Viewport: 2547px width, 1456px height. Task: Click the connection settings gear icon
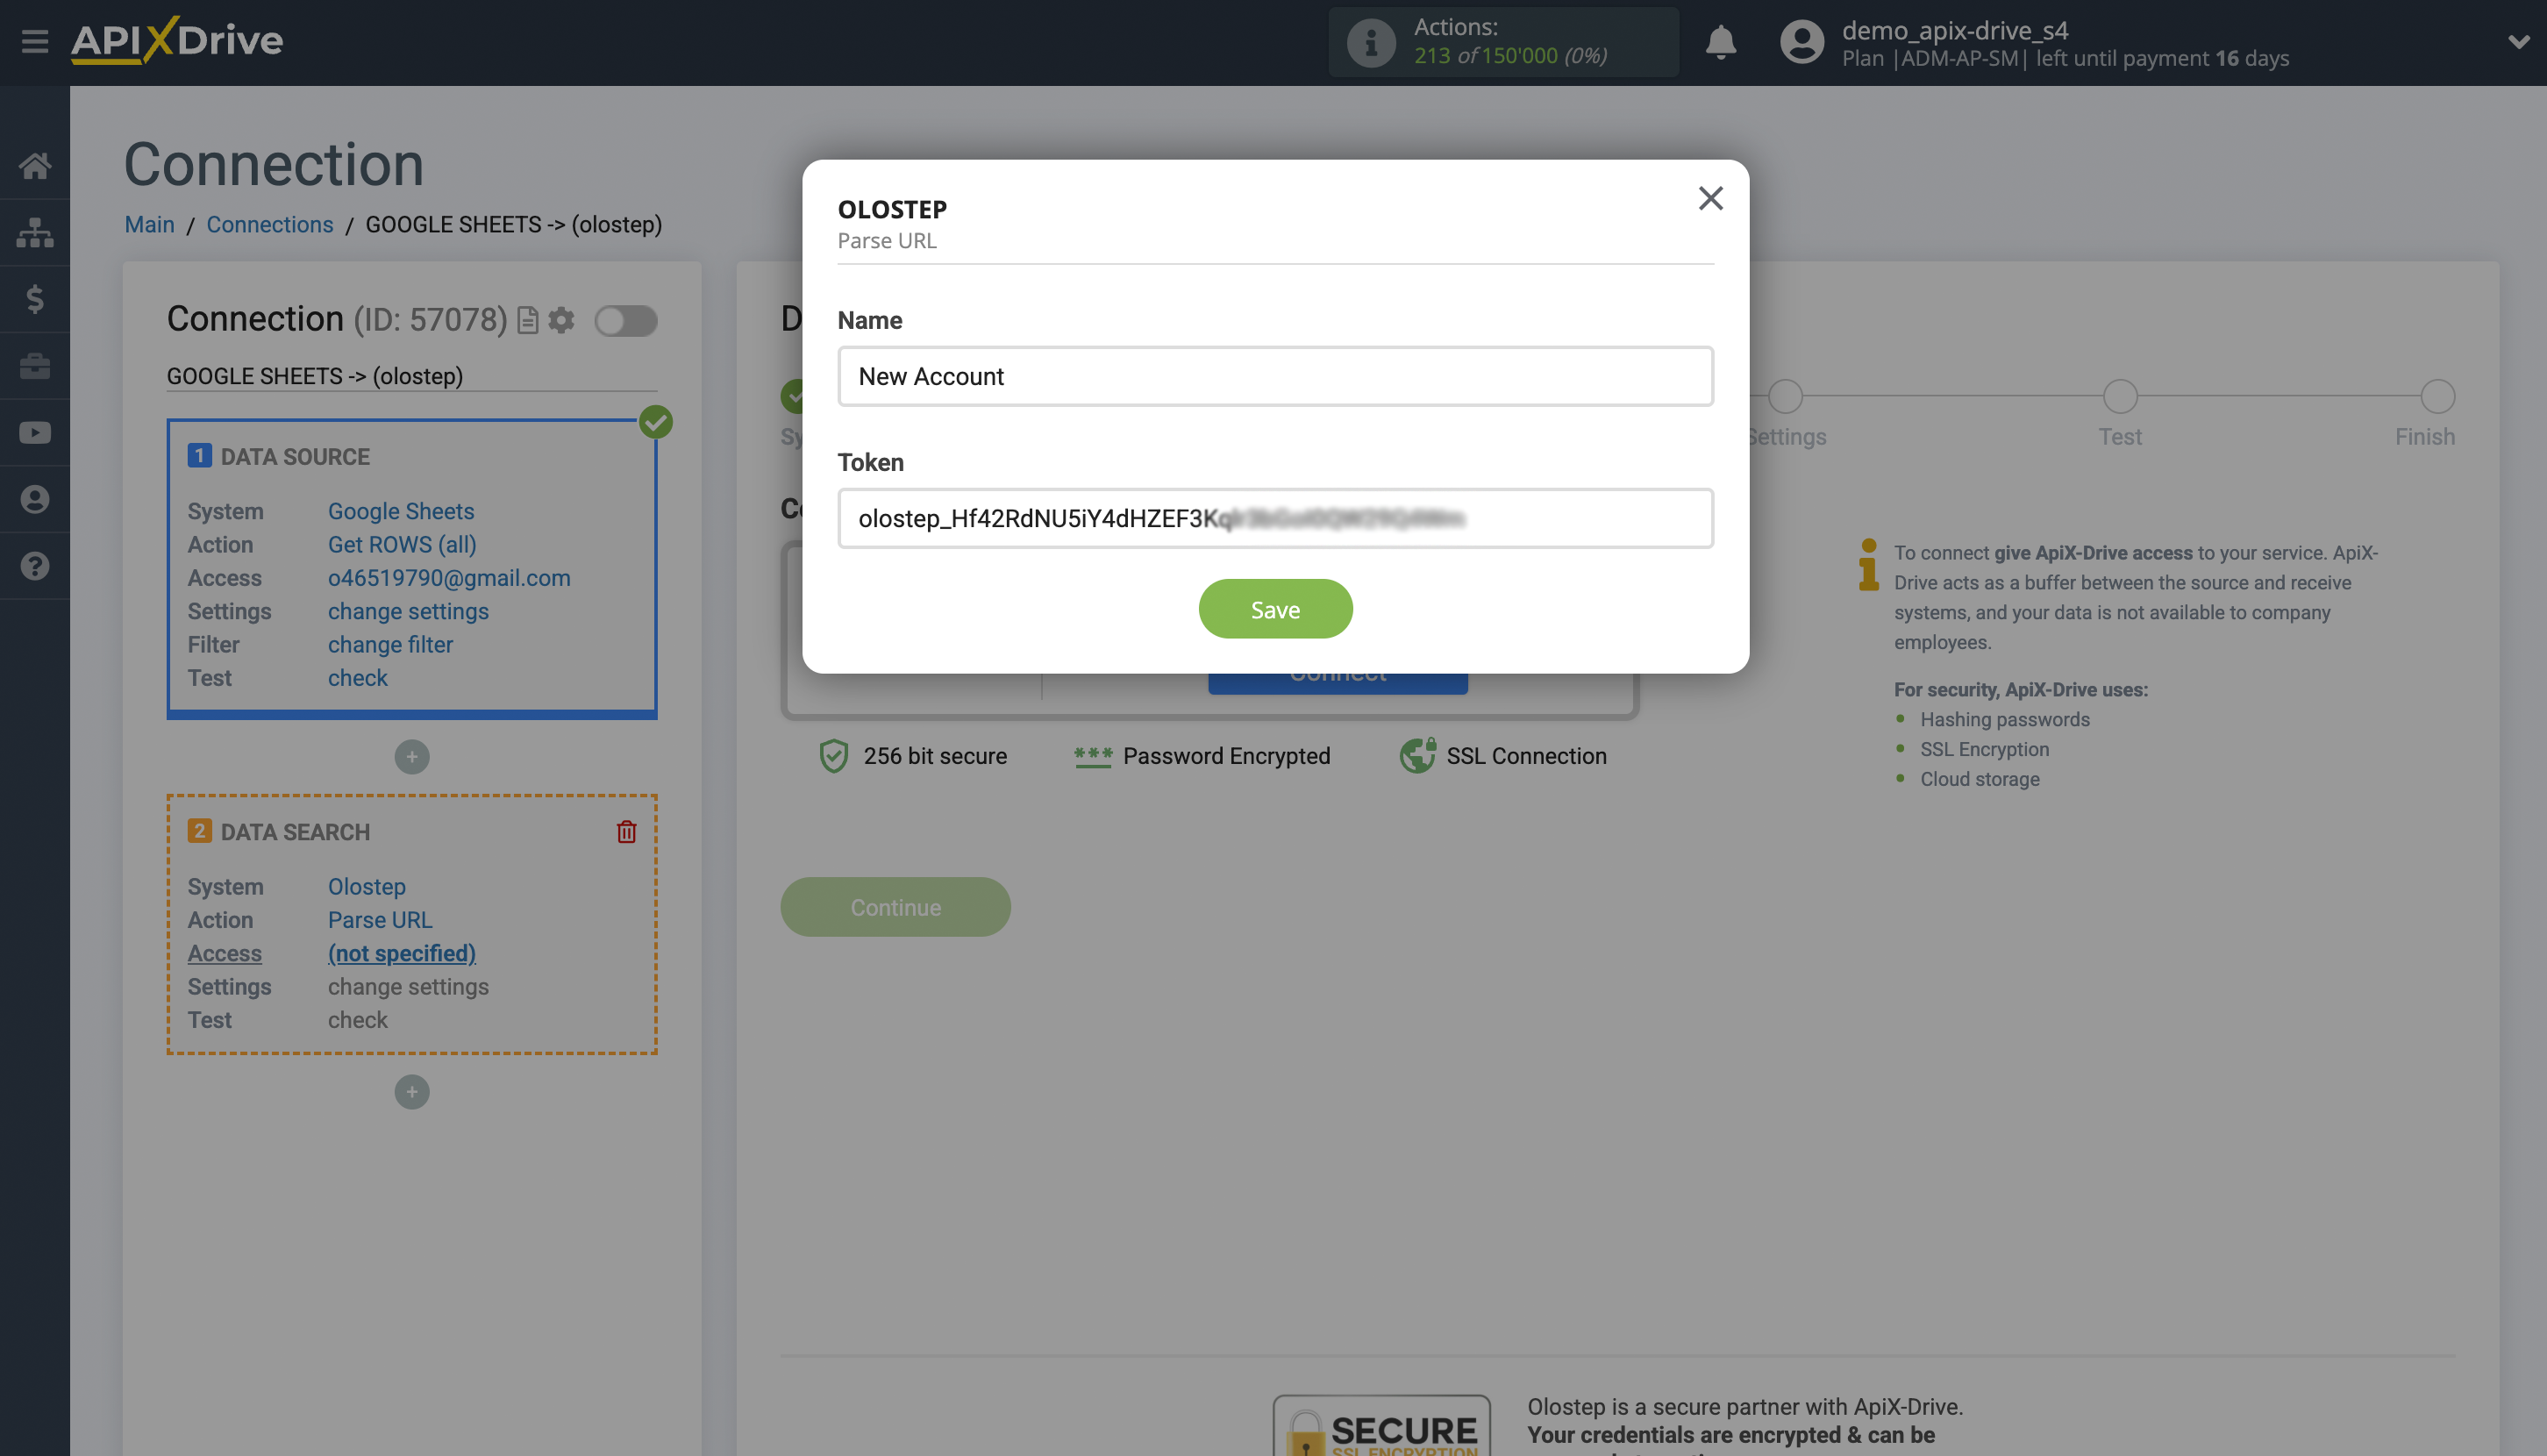562,320
